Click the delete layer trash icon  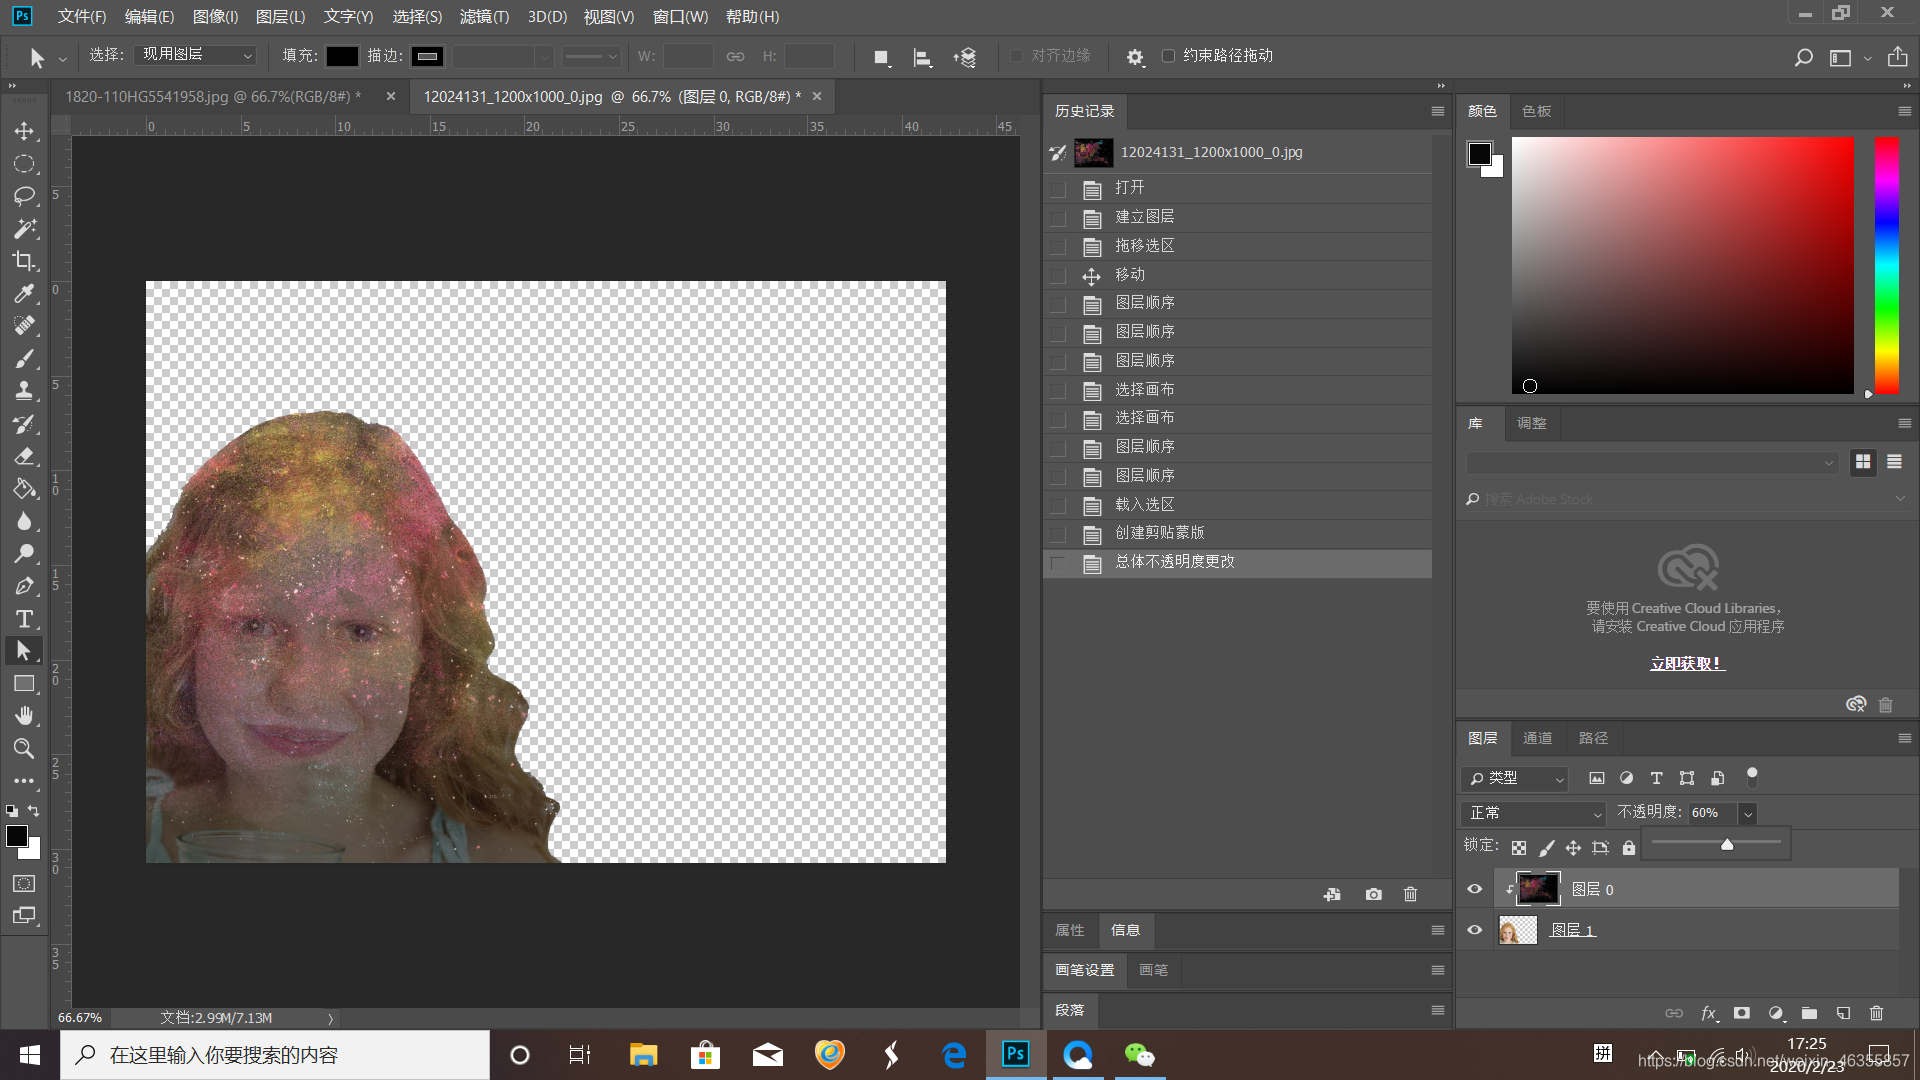pyautogui.click(x=1876, y=1013)
